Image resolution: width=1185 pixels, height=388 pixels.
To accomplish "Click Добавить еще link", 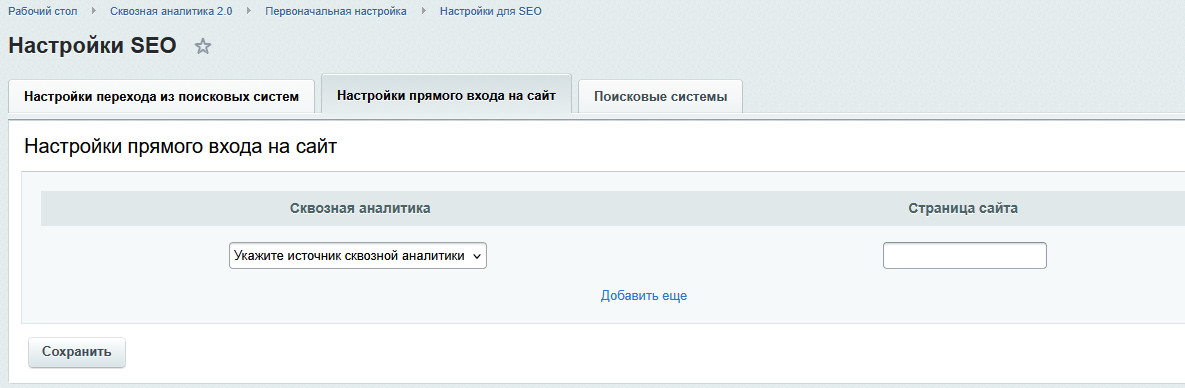I will click(644, 296).
